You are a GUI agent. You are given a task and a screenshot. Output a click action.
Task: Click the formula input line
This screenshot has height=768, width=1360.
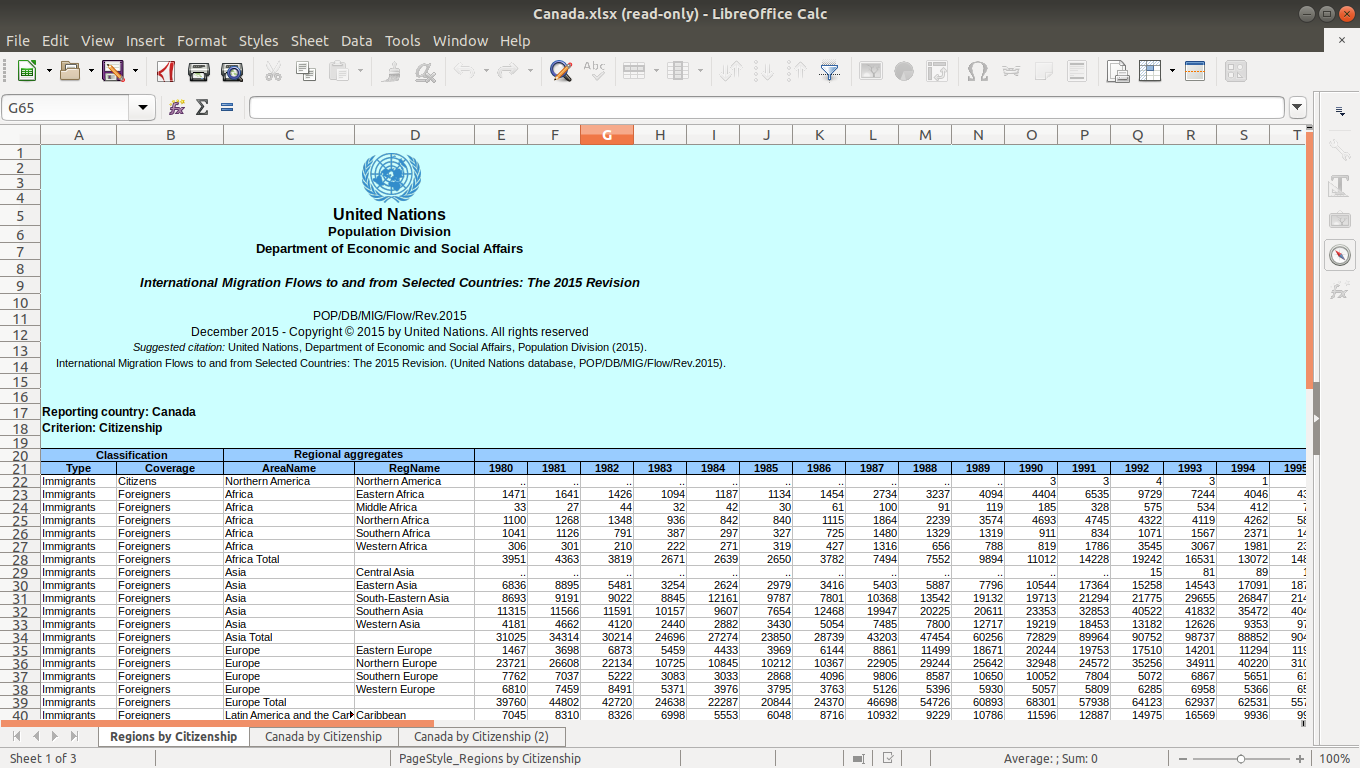[766, 107]
